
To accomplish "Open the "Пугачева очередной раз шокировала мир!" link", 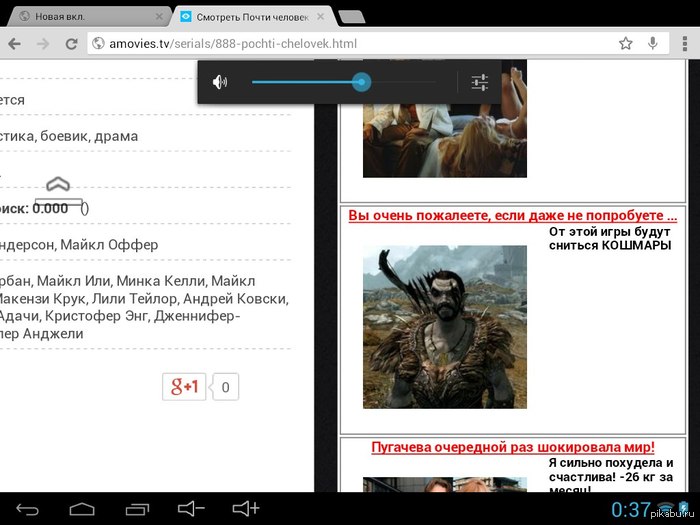I will pos(512,446).
